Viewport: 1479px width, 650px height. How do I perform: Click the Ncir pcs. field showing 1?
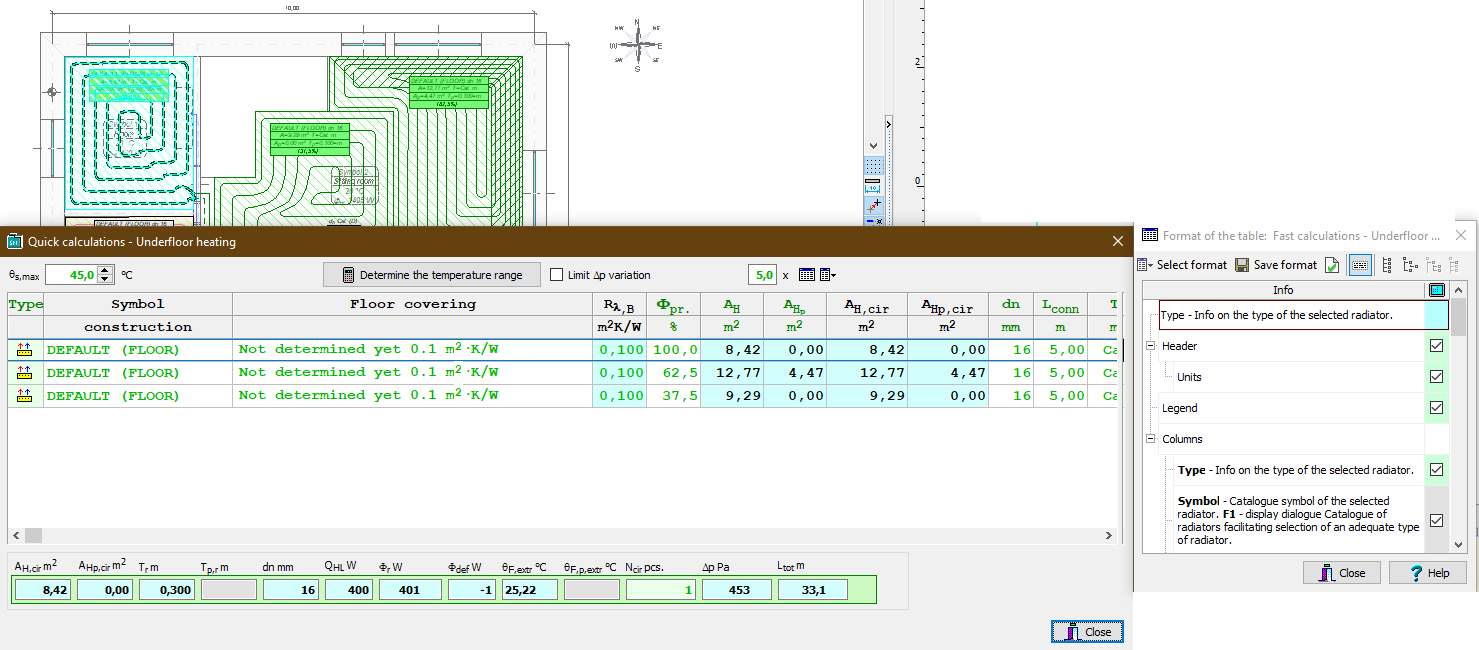[x=660, y=590]
